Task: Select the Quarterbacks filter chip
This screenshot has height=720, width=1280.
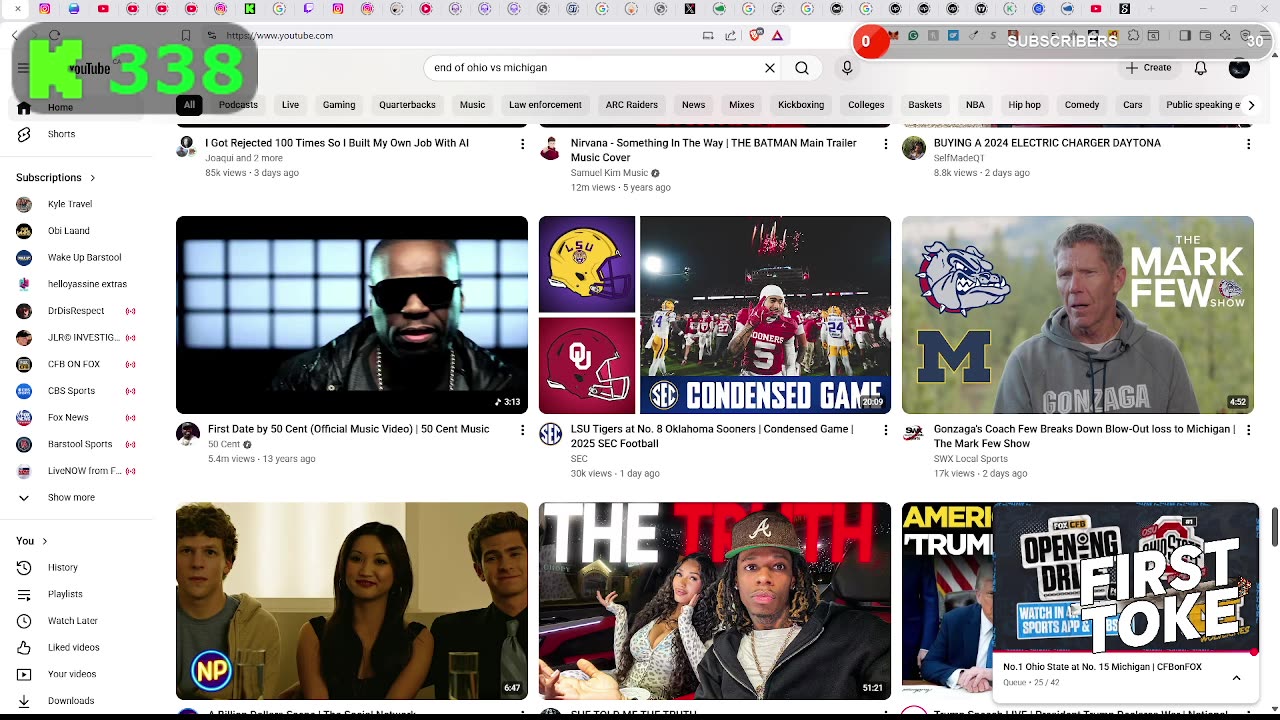Action: 407,105
